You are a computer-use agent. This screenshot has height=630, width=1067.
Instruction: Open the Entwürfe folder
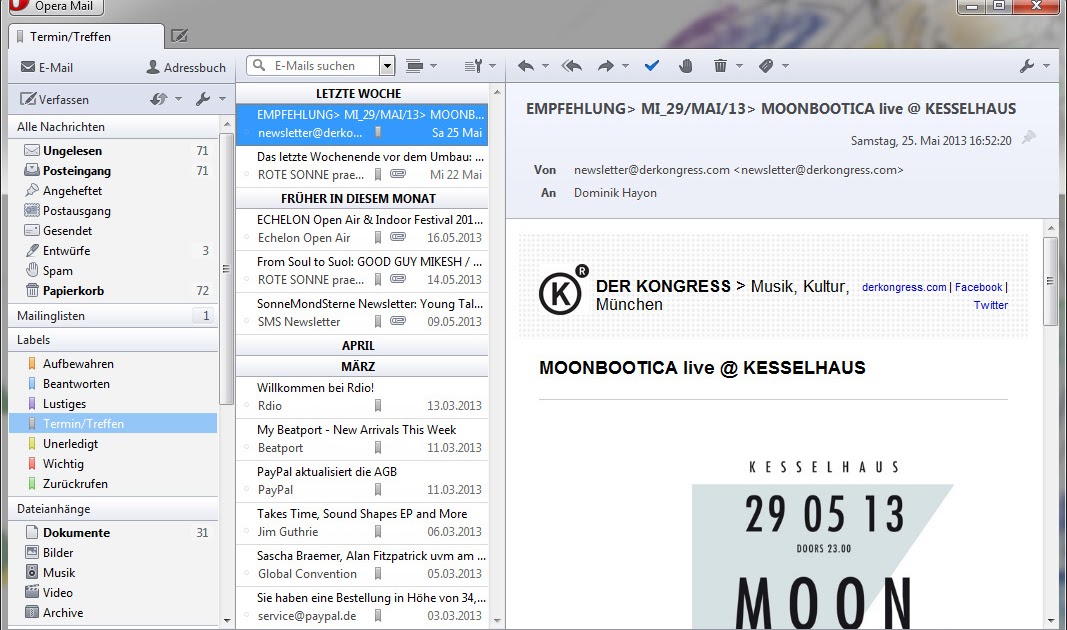[112, 250]
